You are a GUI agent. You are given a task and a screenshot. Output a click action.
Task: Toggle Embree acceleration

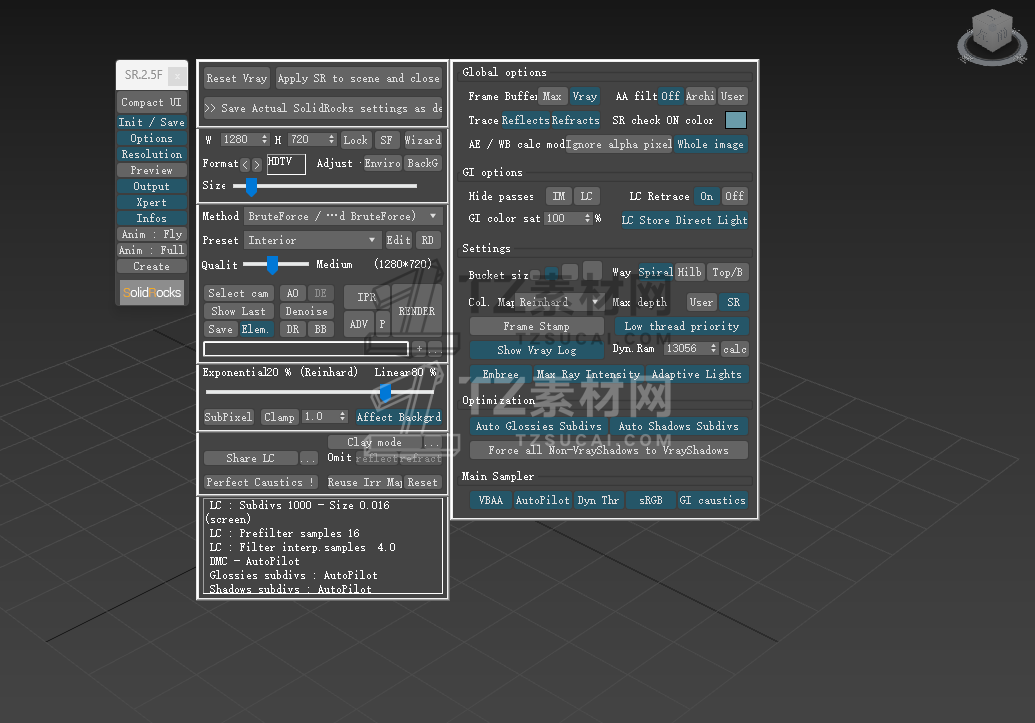tap(500, 374)
